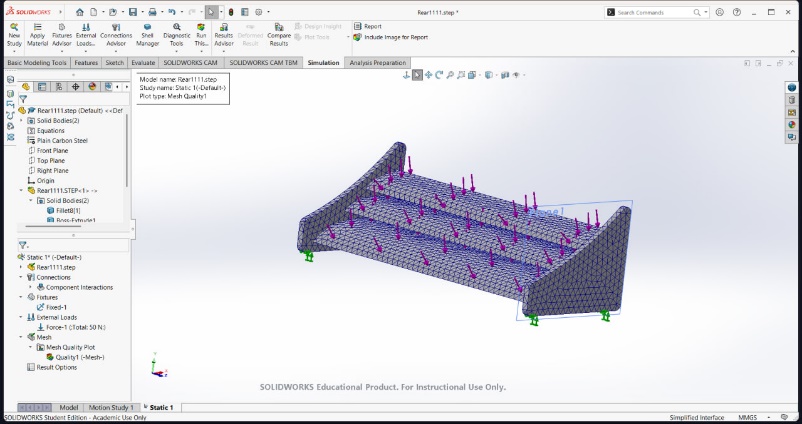802x424 pixels.
Task: Click the Pan icon in viewport toolbar
Action: pos(428,75)
